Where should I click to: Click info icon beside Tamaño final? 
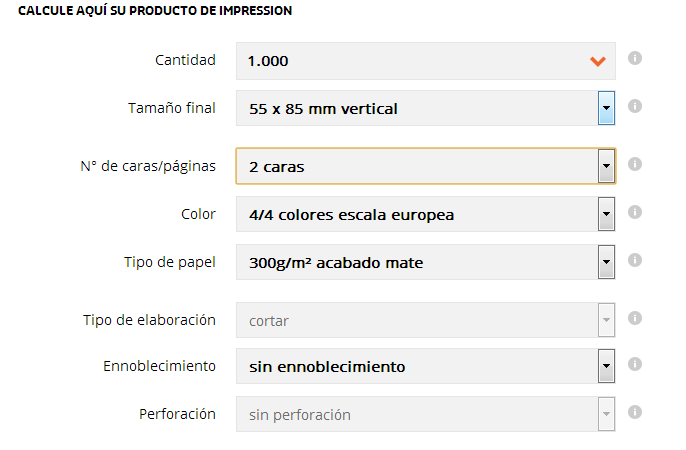[x=635, y=106]
